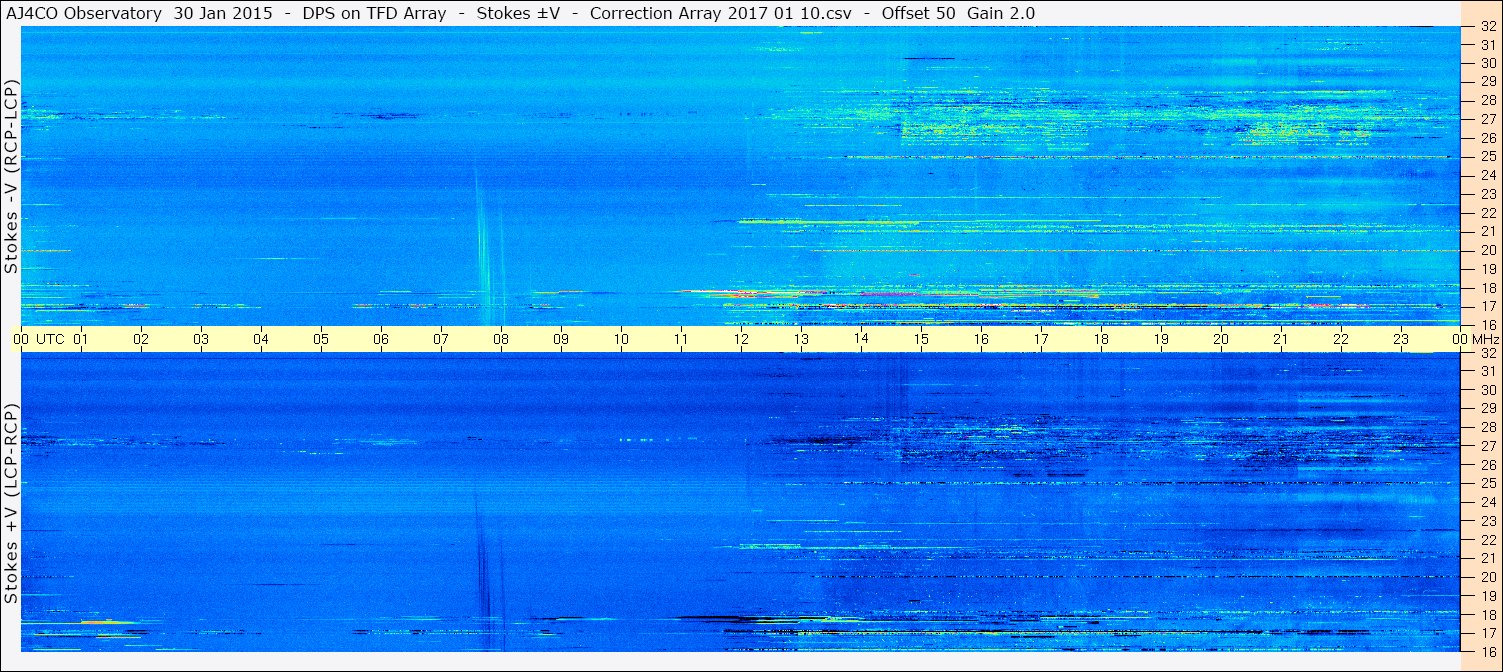Click Correction Array 2017 01 10.csv filename
Image resolution: width=1503 pixels, height=672 pixels.
tap(720, 13)
